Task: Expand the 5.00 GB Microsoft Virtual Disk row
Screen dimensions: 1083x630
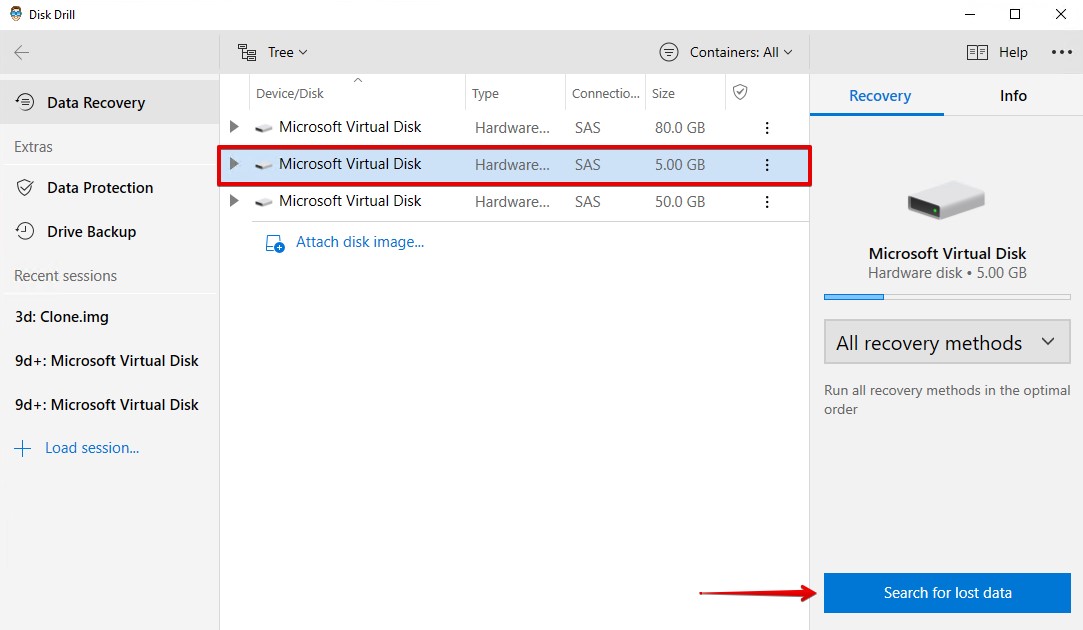Action: pyautogui.click(x=234, y=164)
